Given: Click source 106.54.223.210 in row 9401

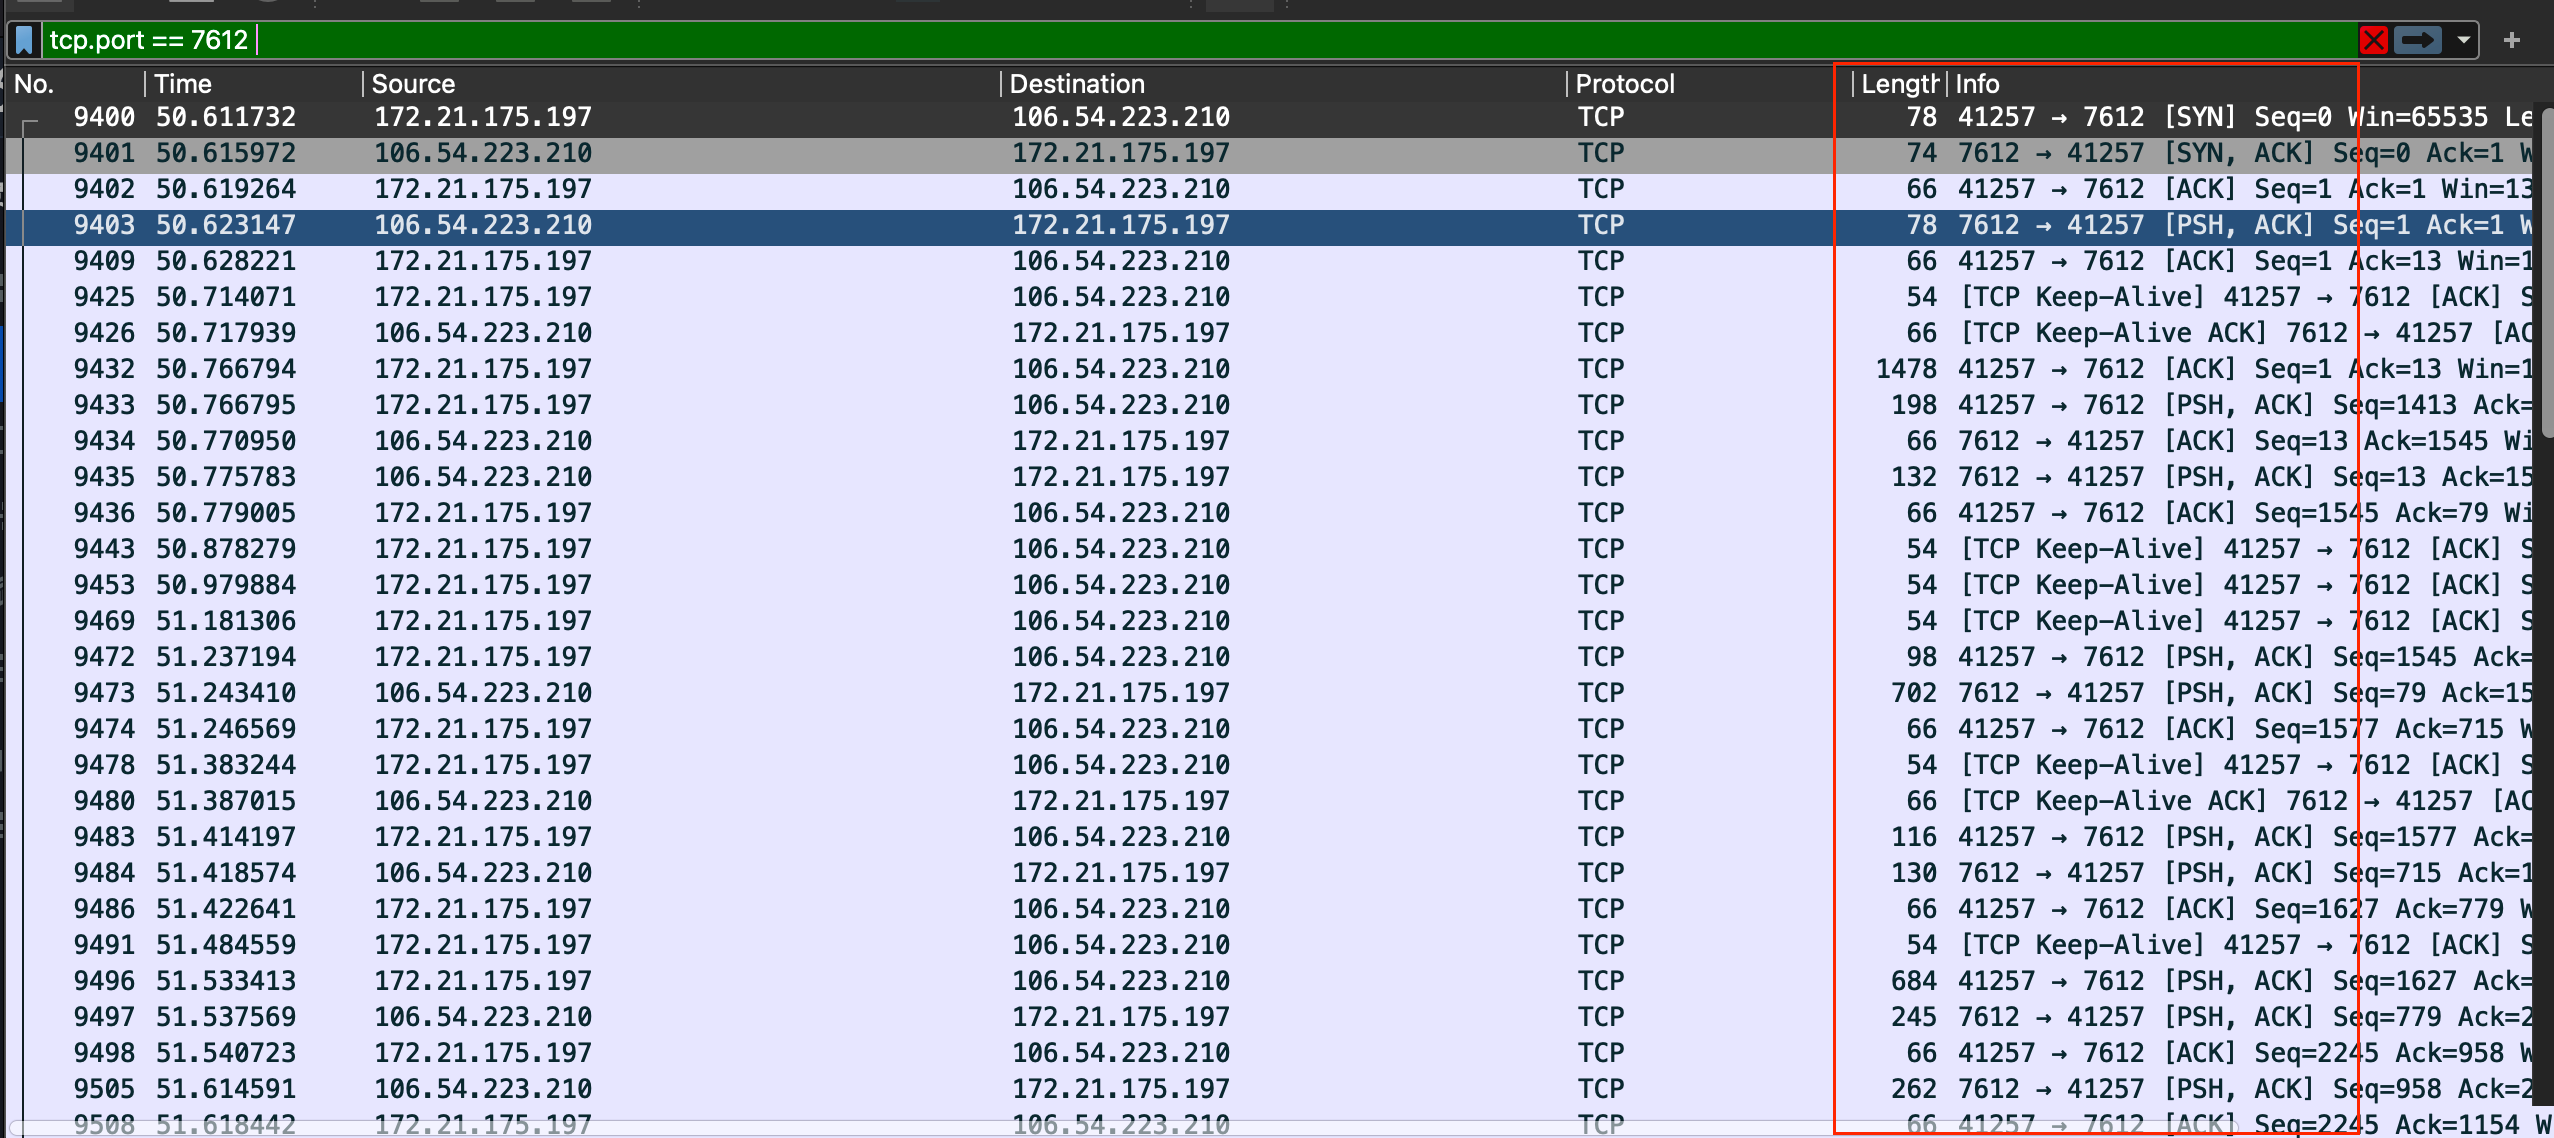Looking at the screenshot, I should click(x=483, y=153).
